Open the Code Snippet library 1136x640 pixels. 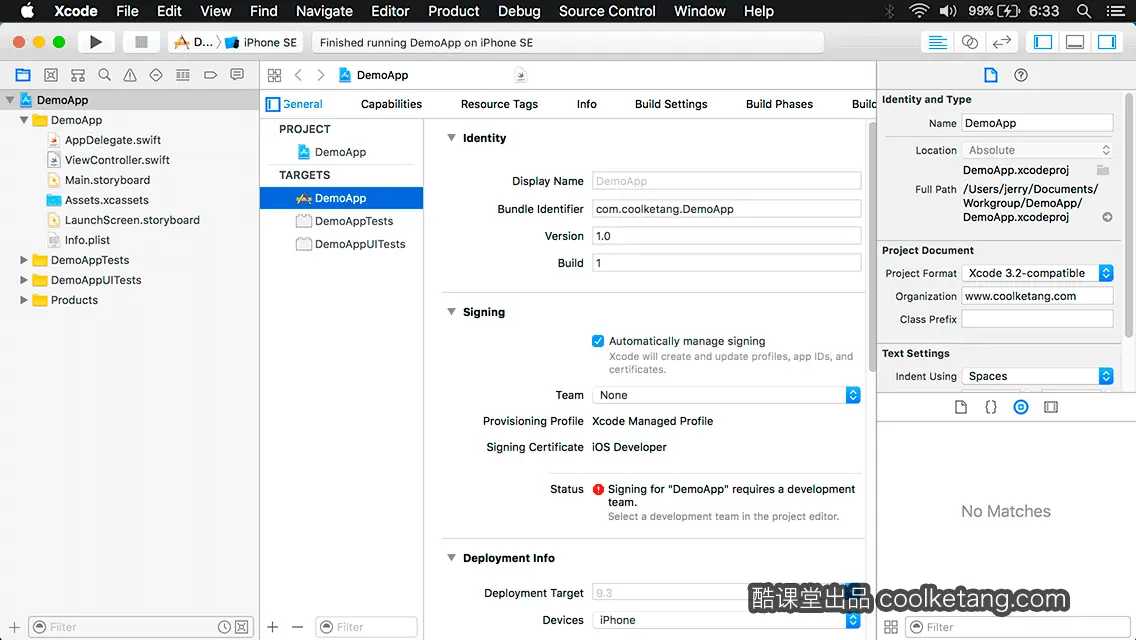990,407
